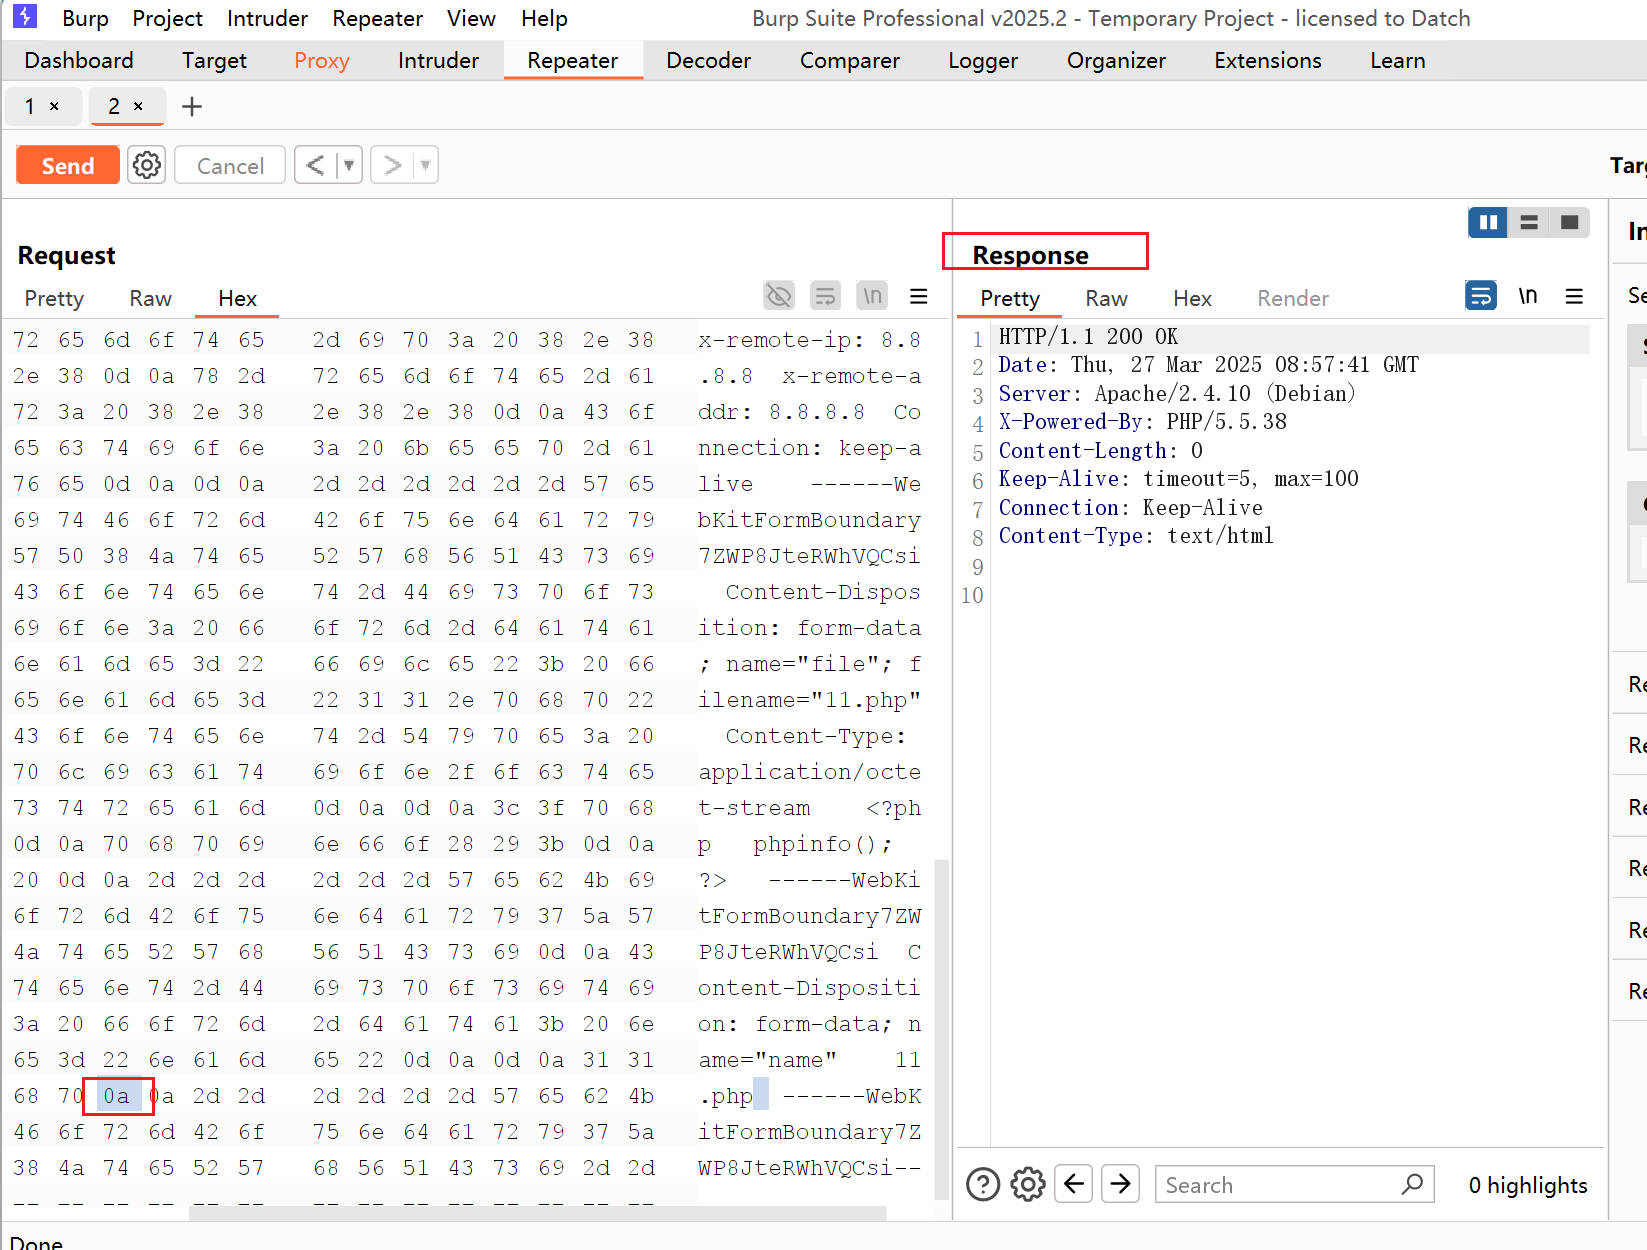Image resolution: width=1647 pixels, height=1250 pixels.
Task: Select the highlighted 0a hex byte
Action: (x=117, y=1096)
